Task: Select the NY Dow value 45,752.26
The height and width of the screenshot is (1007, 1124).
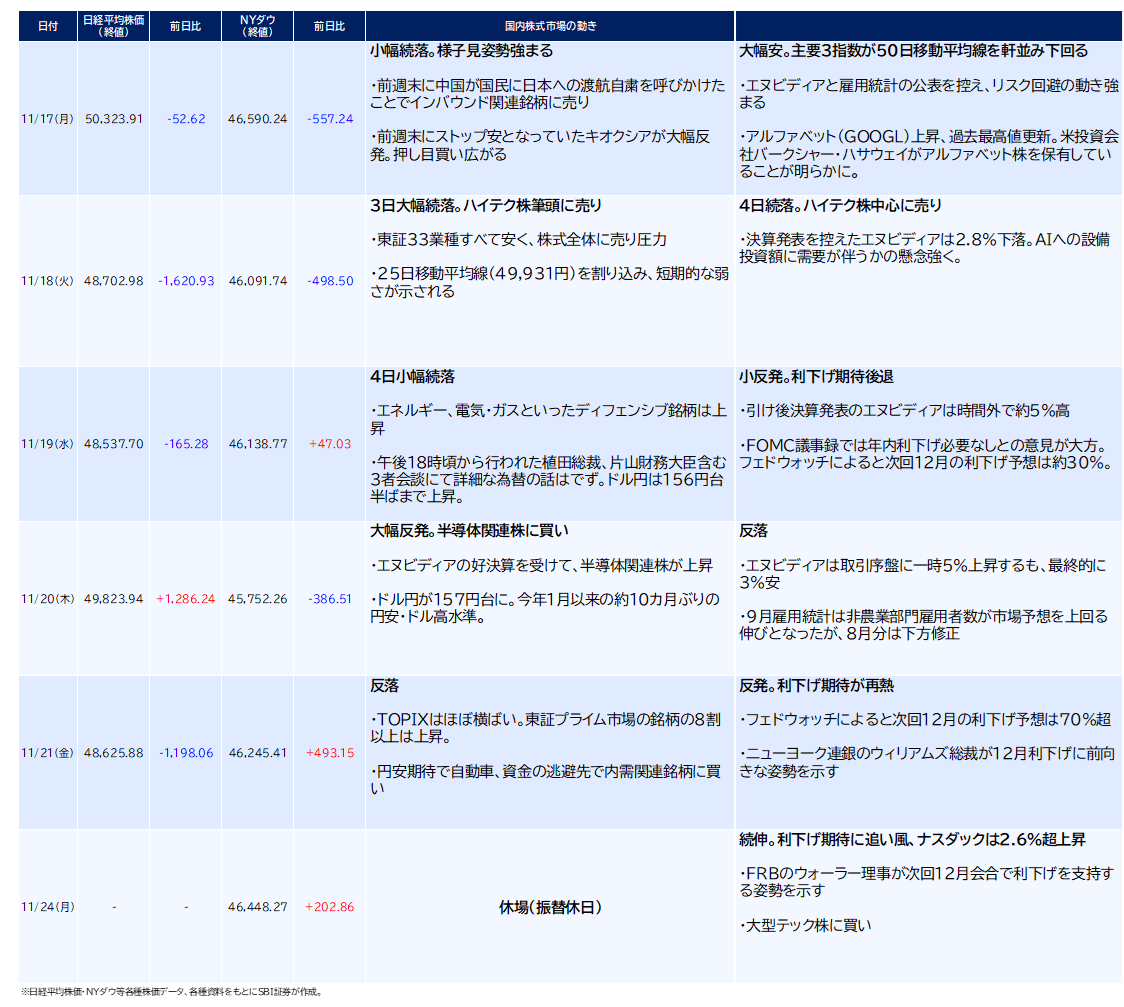Action: tap(257, 599)
